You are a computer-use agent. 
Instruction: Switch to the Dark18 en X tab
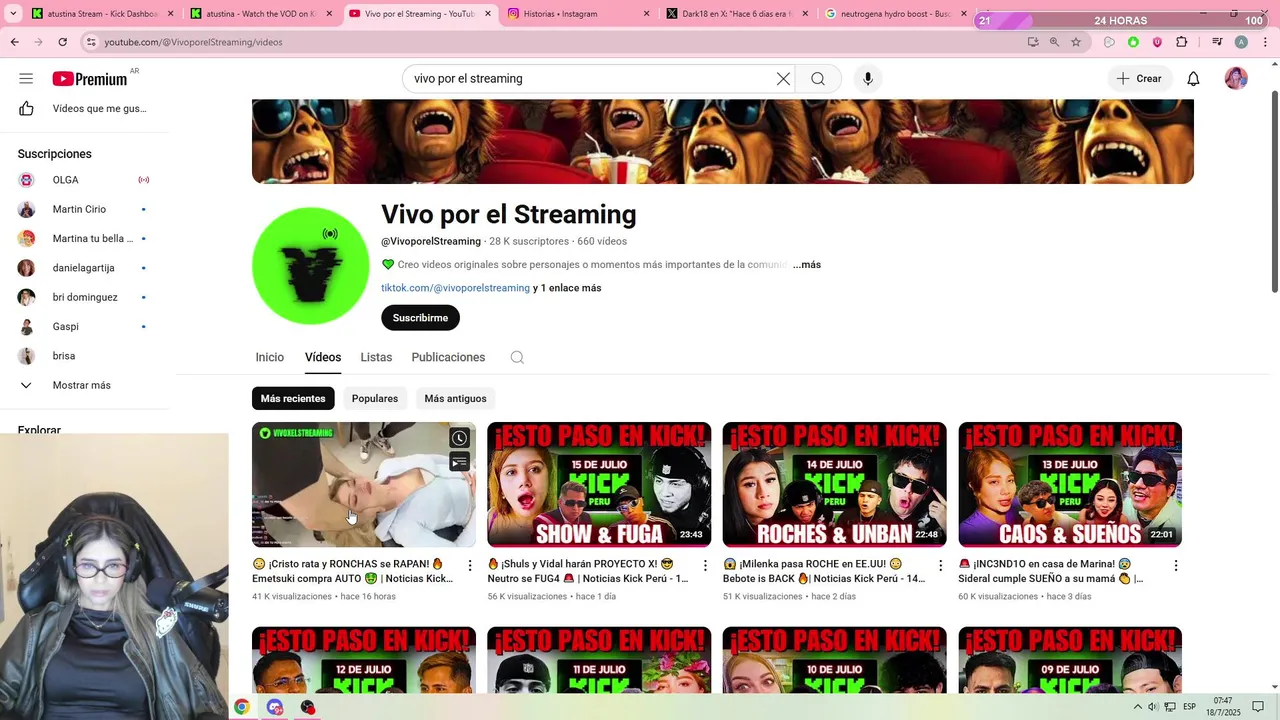[x=735, y=14]
